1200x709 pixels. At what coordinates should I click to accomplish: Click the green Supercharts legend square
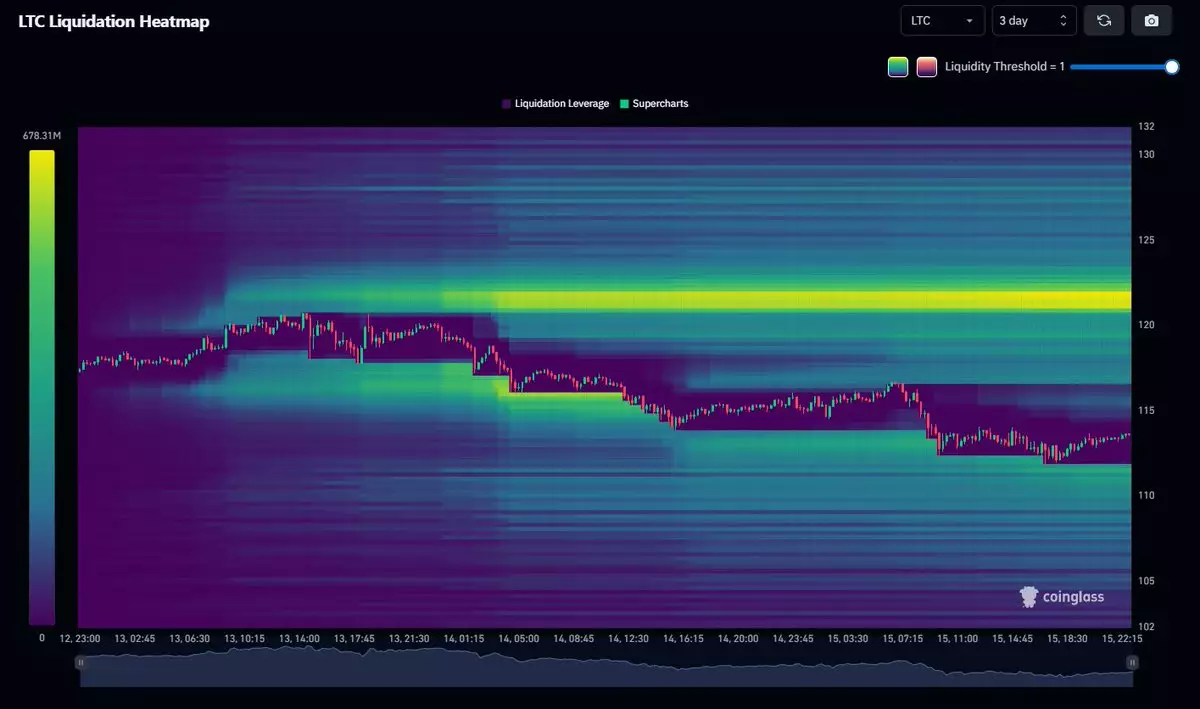(x=624, y=104)
